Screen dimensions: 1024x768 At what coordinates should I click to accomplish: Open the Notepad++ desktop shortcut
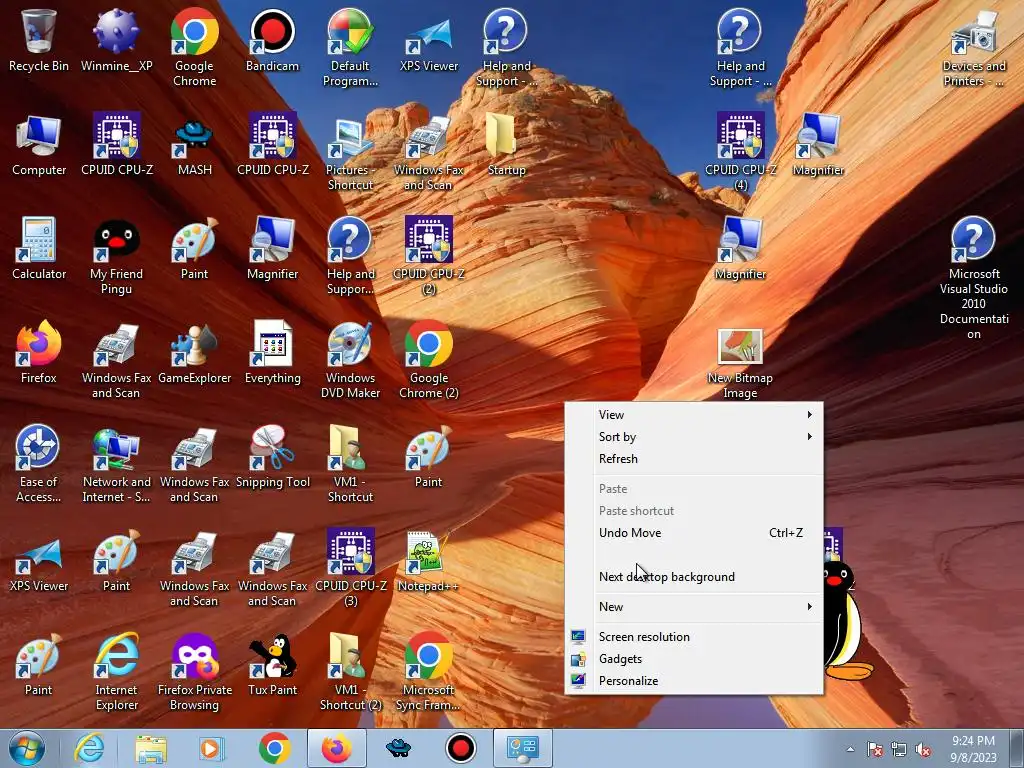[428, 560]
